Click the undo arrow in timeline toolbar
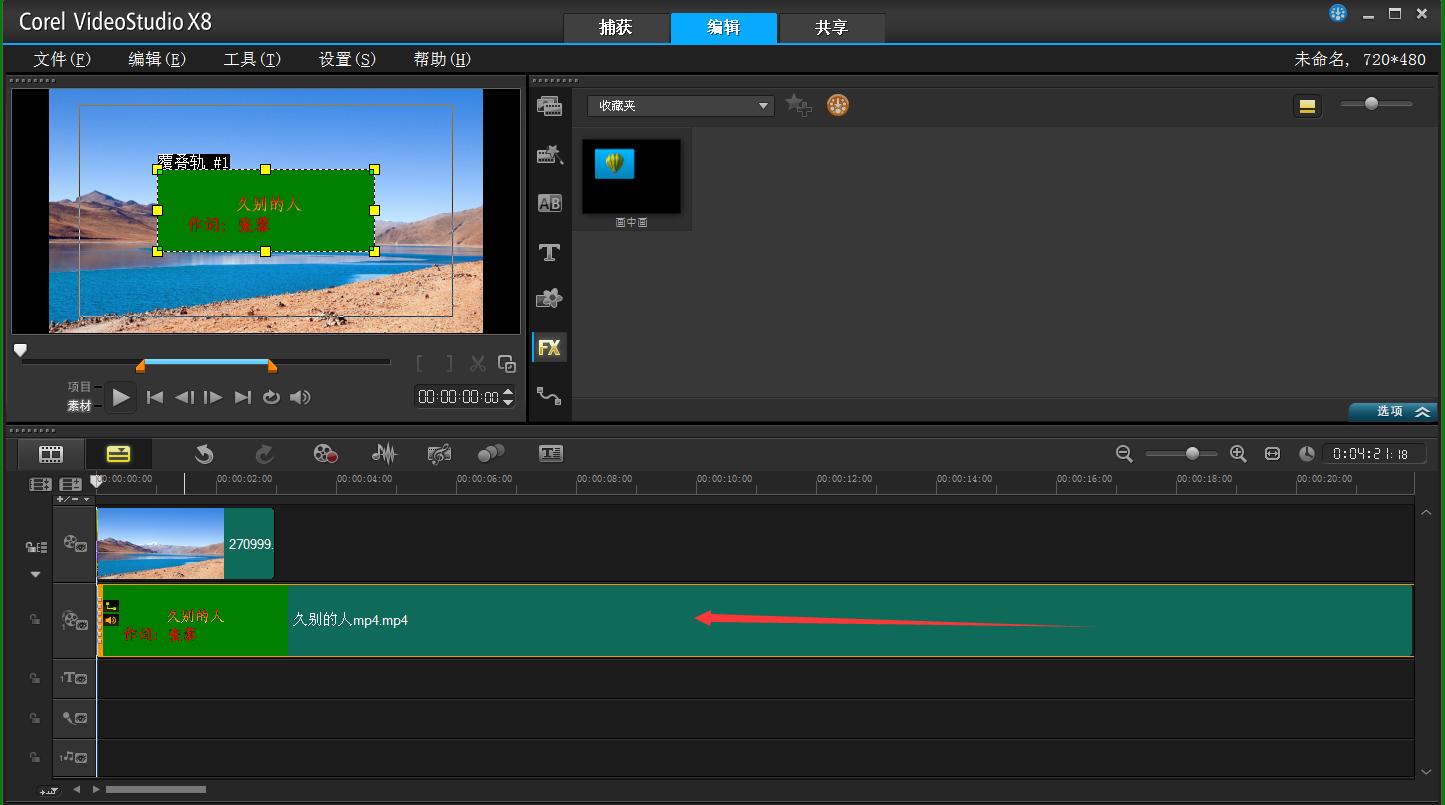The image size is (1445, 805). coord(204,454)
